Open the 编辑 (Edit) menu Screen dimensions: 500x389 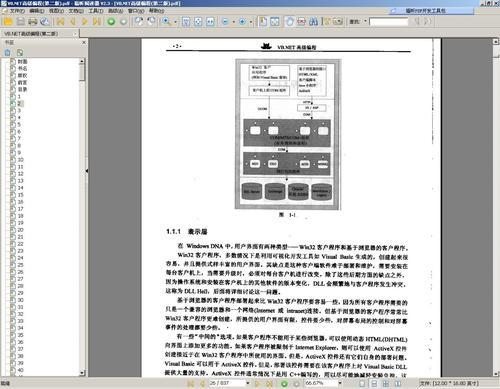pyautogui.click(x=37, y=11)
